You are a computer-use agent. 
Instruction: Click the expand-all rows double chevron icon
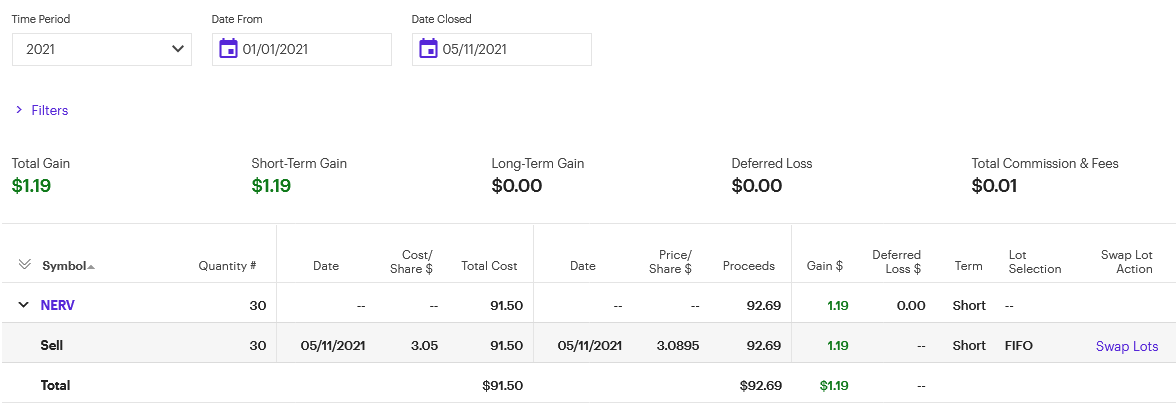pos(25,265)
